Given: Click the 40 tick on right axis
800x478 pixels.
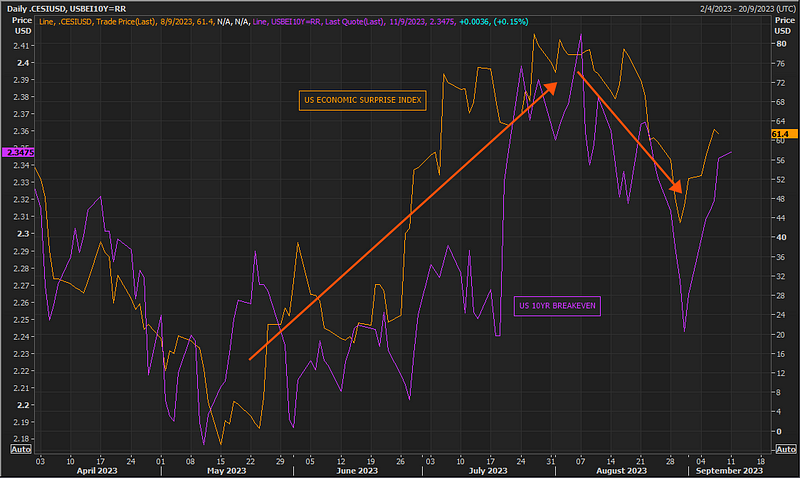Looking at the screenshot, I should (x=781, y=237).
